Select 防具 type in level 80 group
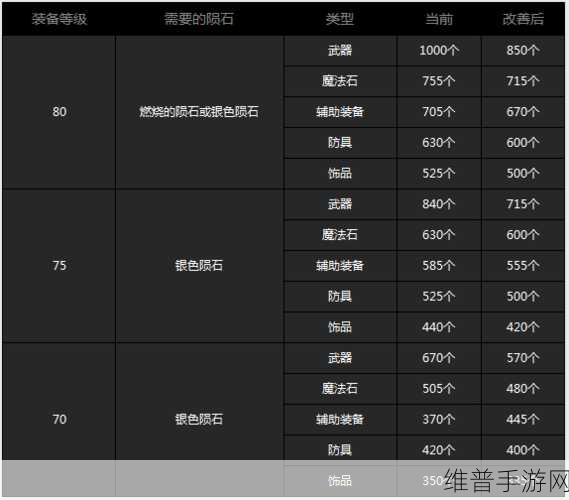The image size is (569, 500). (x=340, y=142)
